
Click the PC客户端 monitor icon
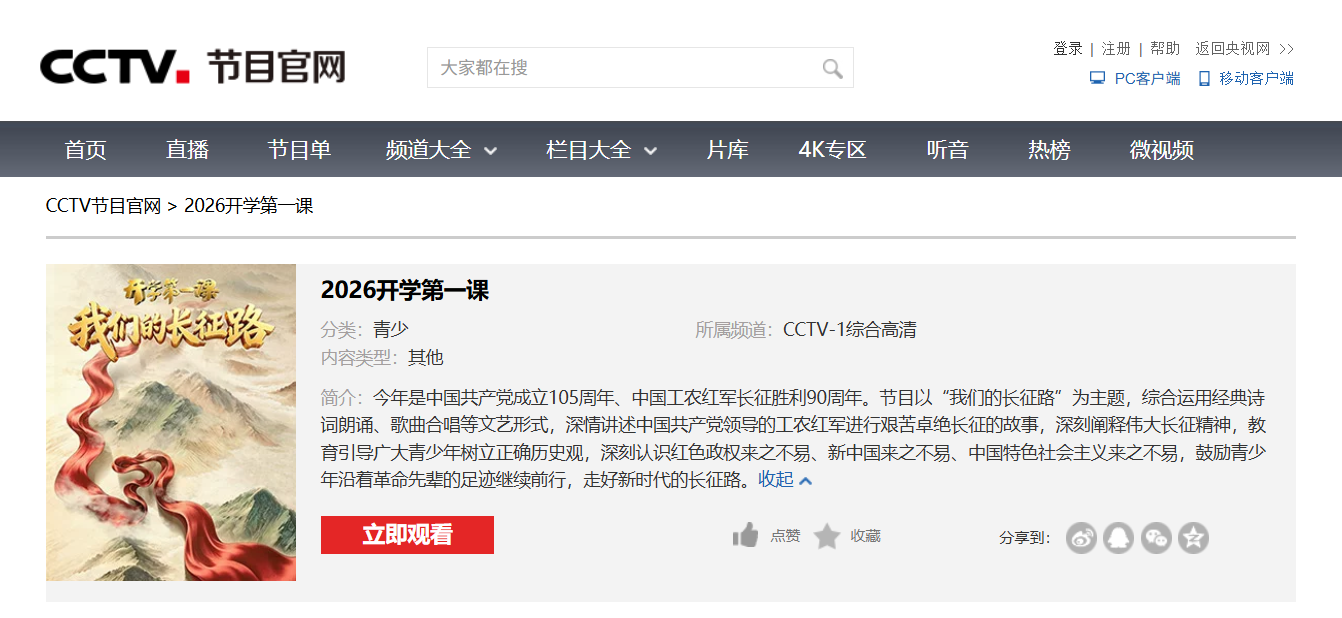tap(1097, 78)
